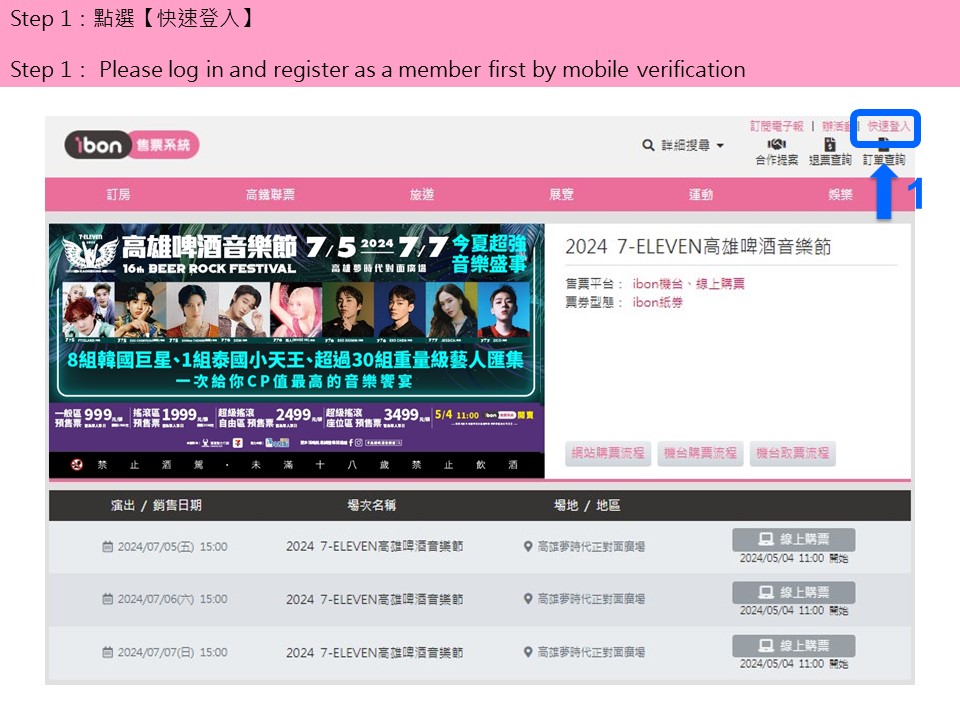This screenshot has width=960, height=720.
Task: Click the title 2024 7-ELEVEN高雄啤酒音樂節 heading
Action: 698,247
